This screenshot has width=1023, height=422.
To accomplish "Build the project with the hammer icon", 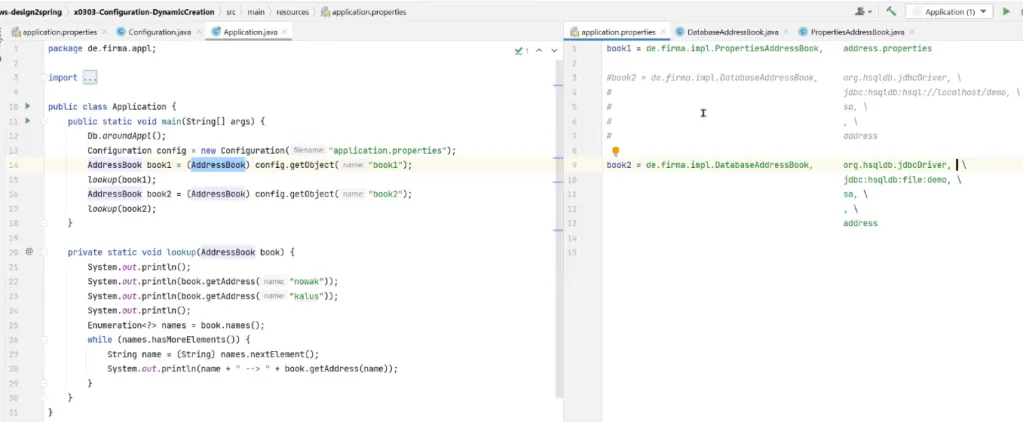I will click(891, 12).
